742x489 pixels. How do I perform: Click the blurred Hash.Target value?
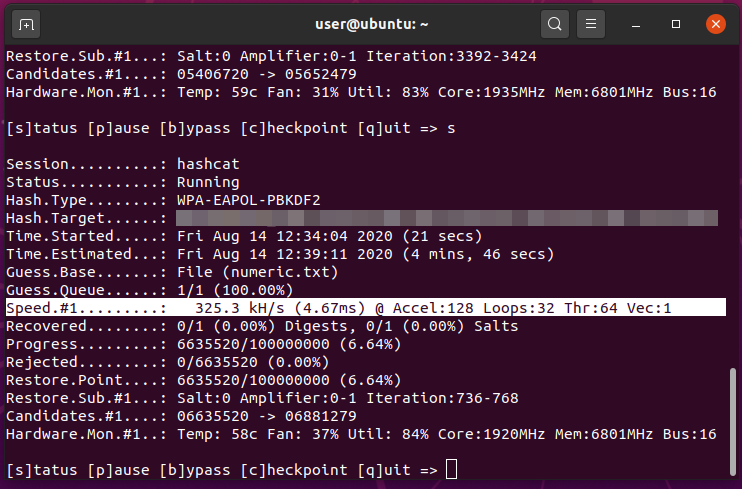pyautogui.click(x=446, y=217)
